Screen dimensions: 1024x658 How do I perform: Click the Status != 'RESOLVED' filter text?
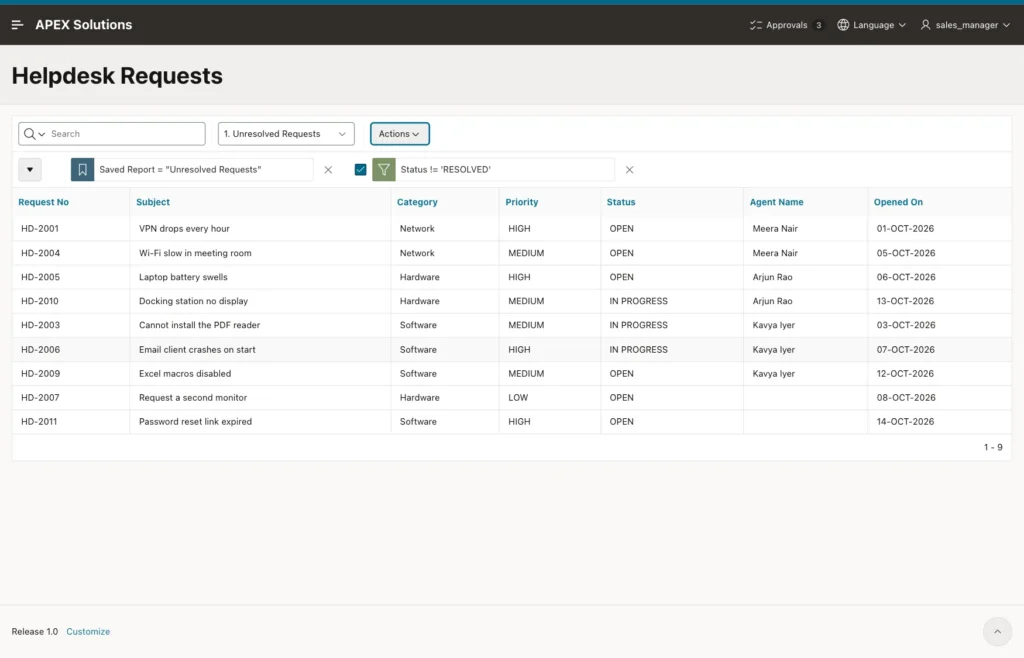(x=445, y=170)
